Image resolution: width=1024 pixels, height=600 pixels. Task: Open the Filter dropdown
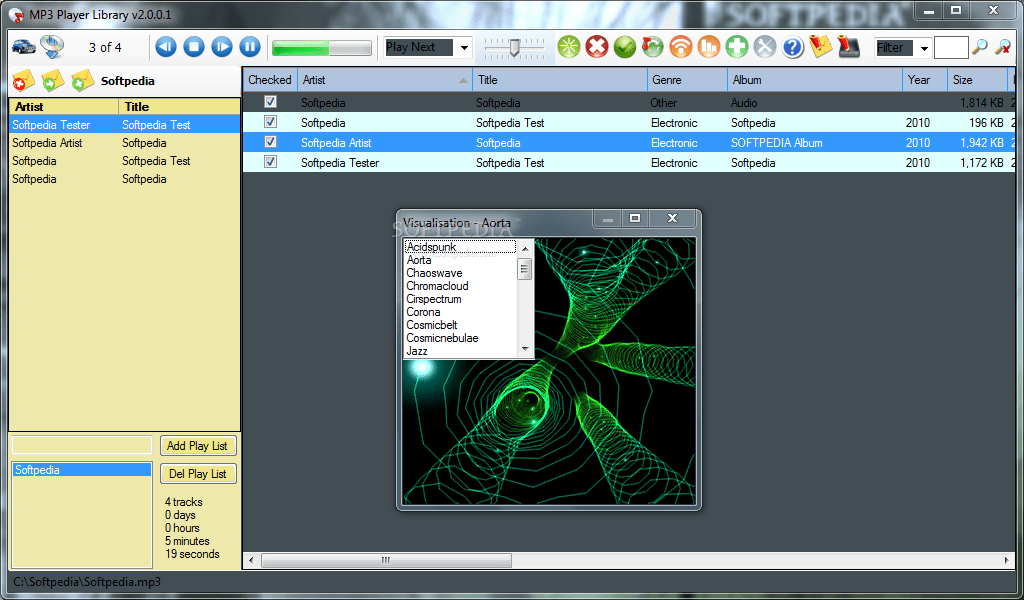923,48
